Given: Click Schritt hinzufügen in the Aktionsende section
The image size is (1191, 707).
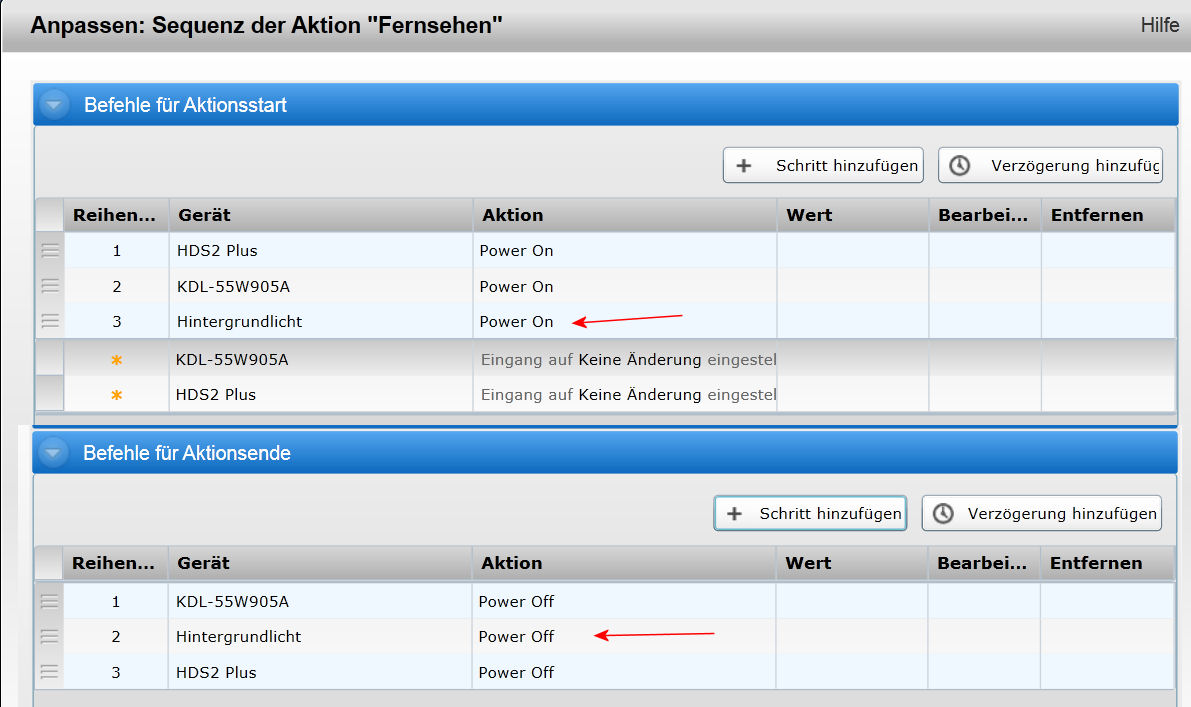Looking at the screenshot, I should 810,513.
